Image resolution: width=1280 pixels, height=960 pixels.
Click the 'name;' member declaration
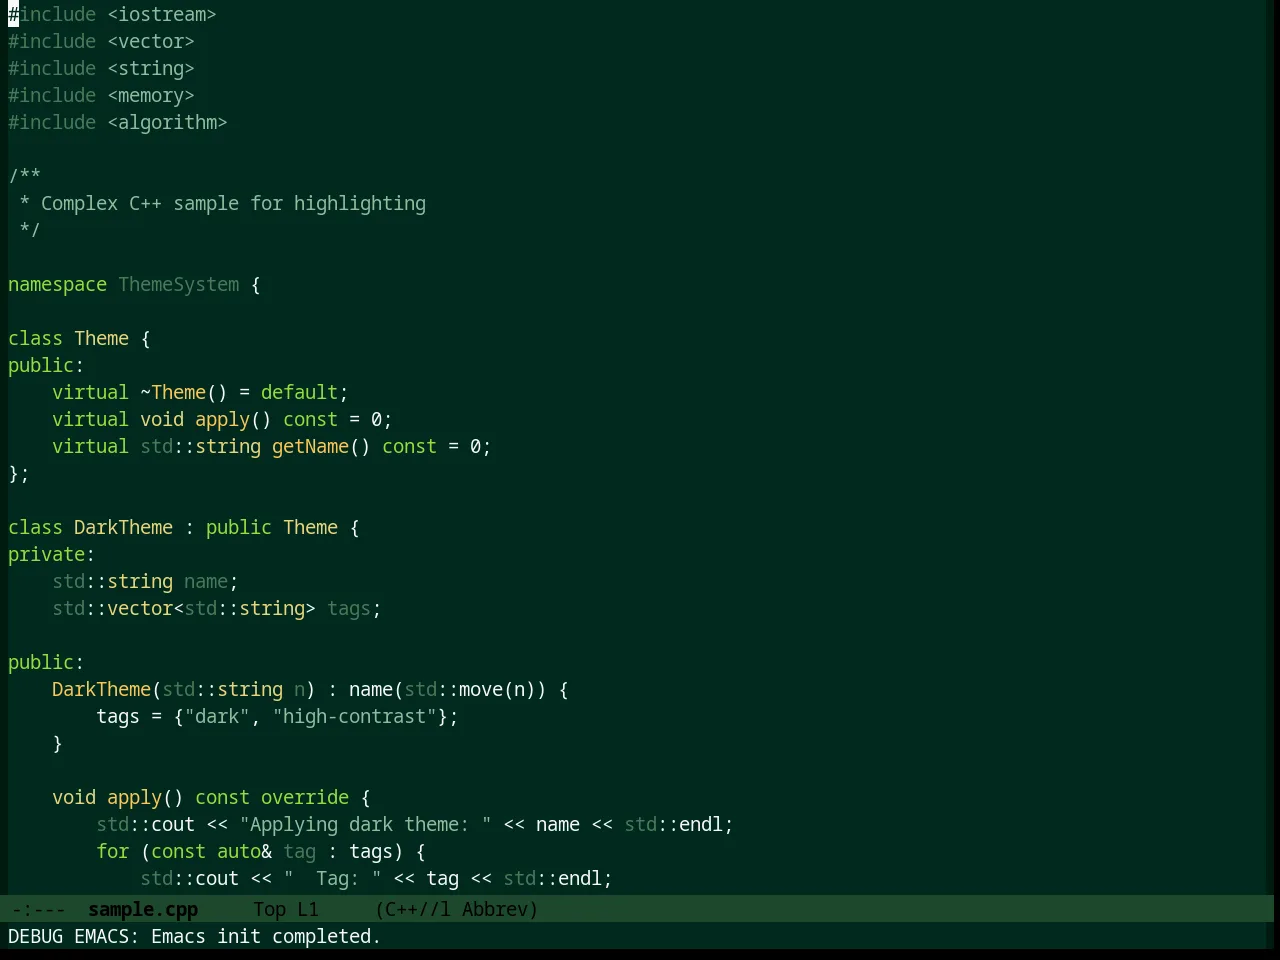tap(211, 582)
